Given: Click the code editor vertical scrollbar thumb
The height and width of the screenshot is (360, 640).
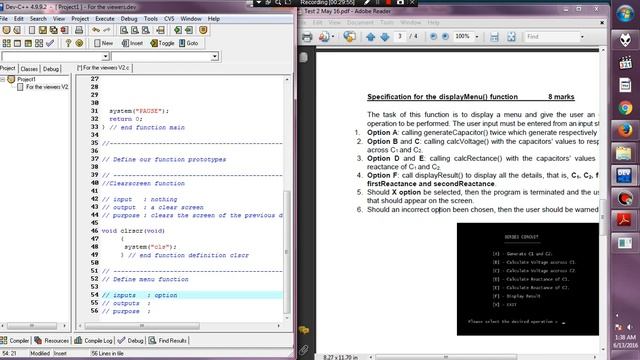Looking at the screenshot, I should coord(287,251).
